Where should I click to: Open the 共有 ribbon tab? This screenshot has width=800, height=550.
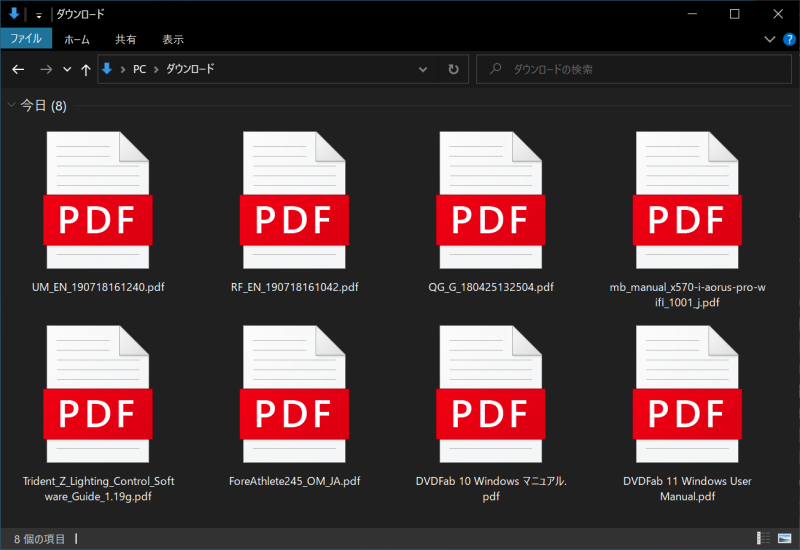point(126,39)
